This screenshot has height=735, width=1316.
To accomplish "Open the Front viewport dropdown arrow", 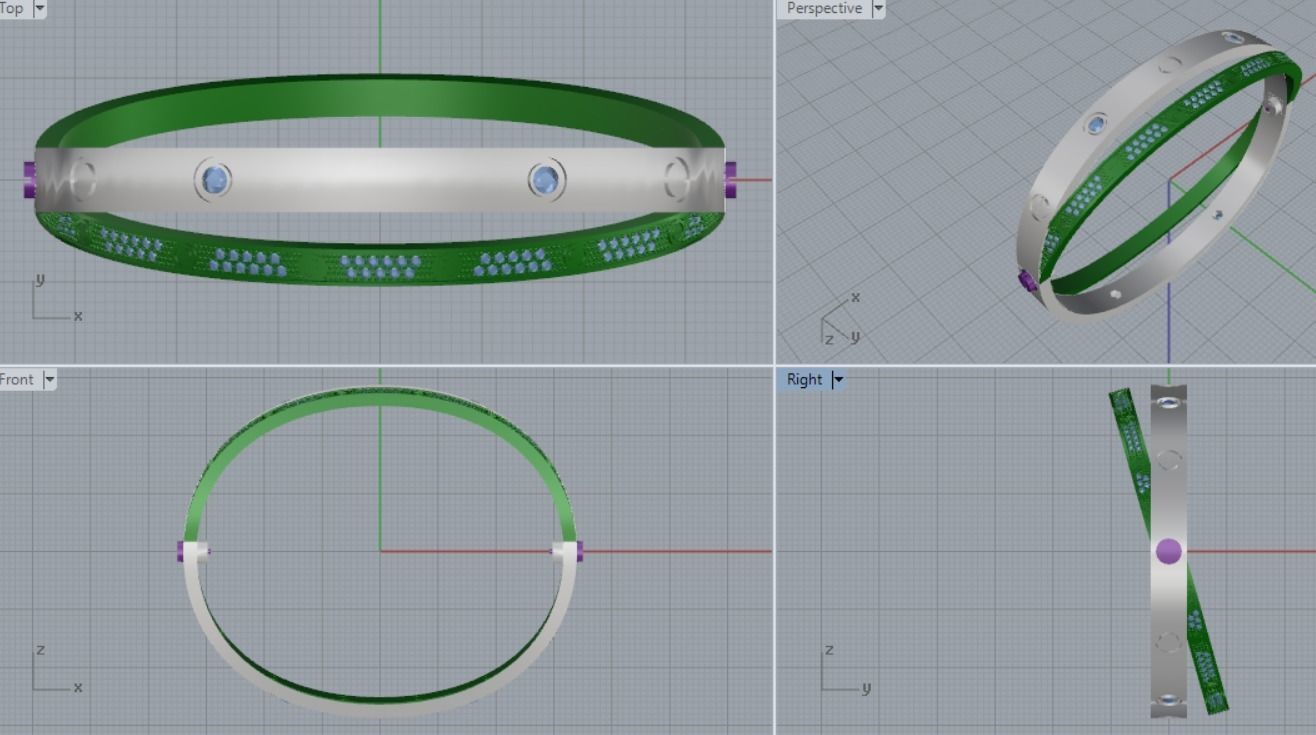I will 49,380.
